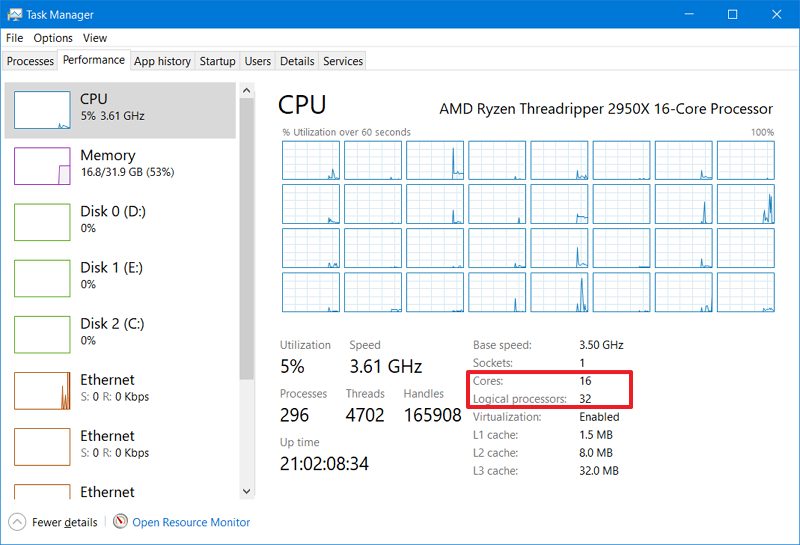Select Disk 1 (E:) item
The image size is (800, 545).
pyautogui.click(x=120, y=278)
